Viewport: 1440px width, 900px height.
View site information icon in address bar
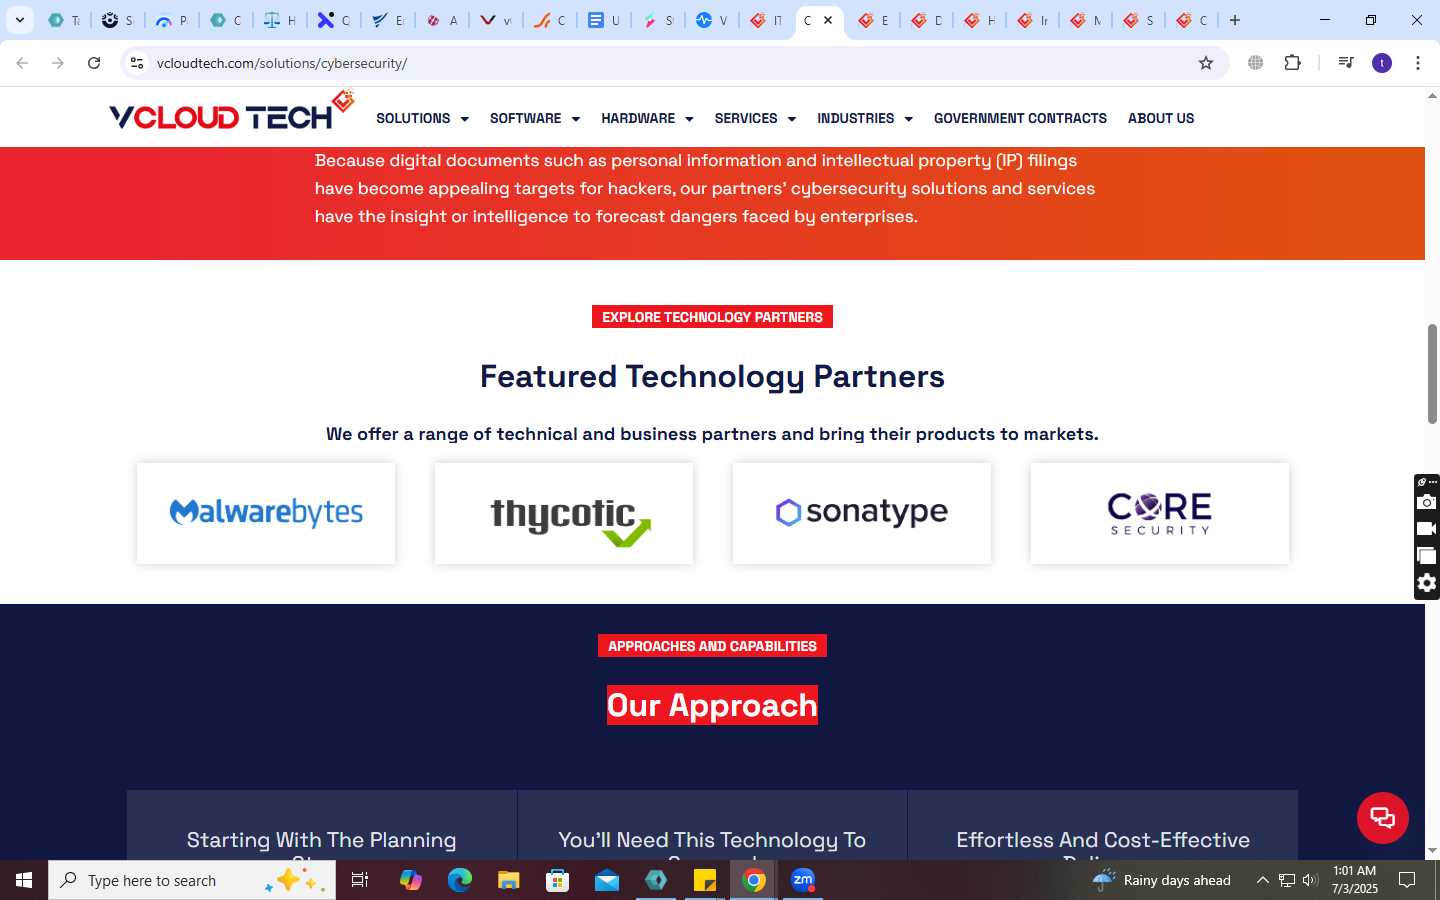click(137, 63)
